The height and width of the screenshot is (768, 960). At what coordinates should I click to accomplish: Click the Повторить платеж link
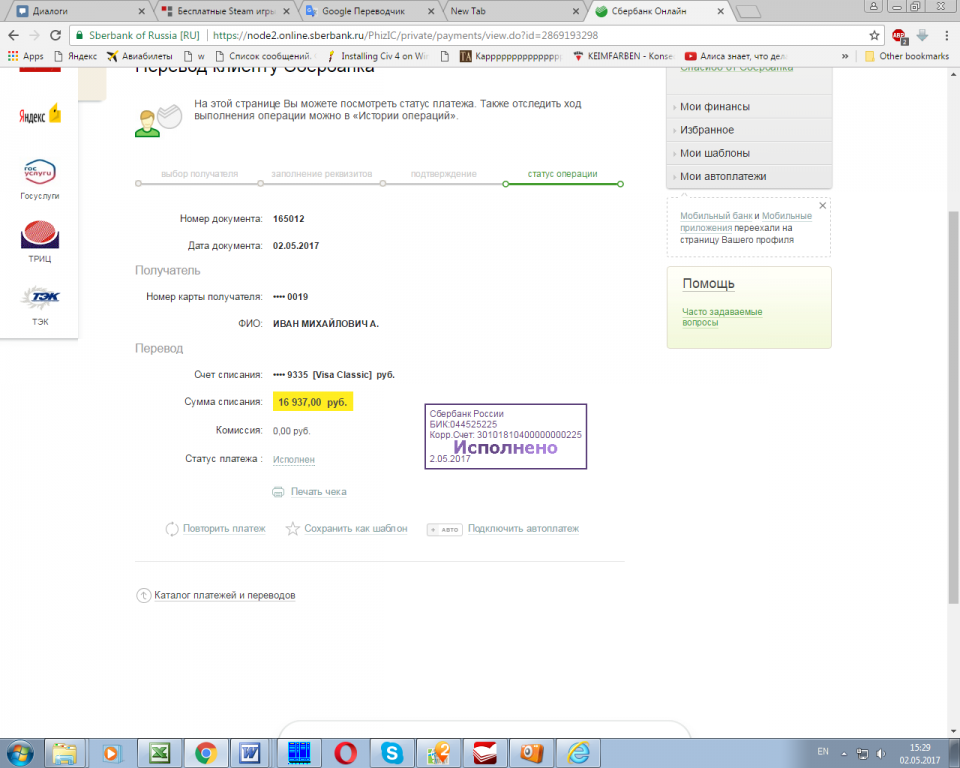click(x=224, y=529)
